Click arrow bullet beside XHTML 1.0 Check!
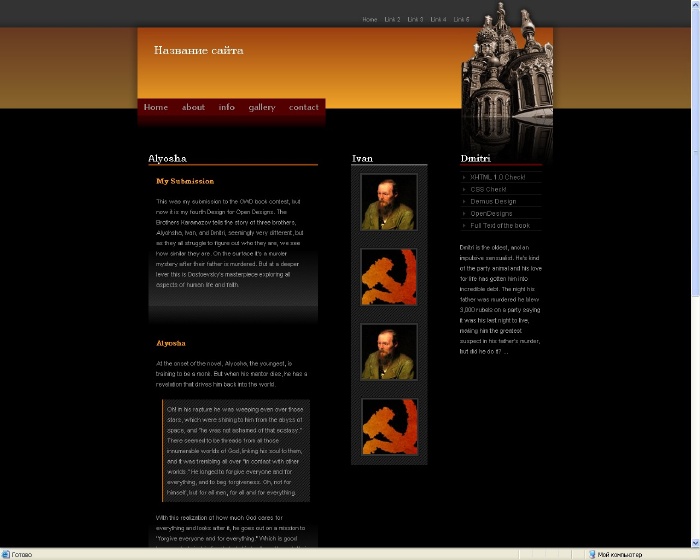Screen dimensions: 700x560 tap(464, 177)
